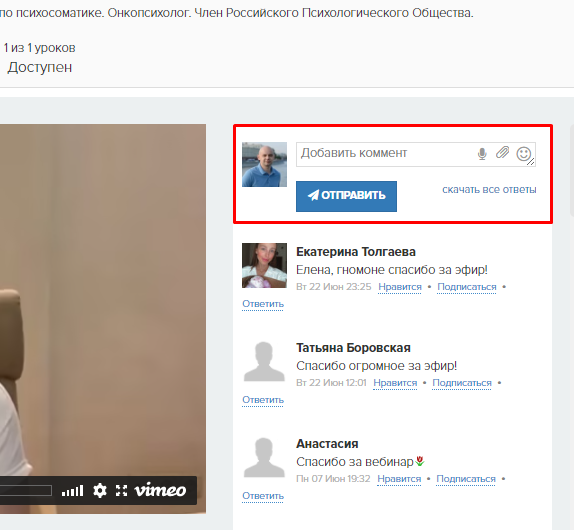Click the timestamp Вт 22 Июн 23:25
The width and height of the screenshot is (574, 530).
pyautogui.click(x=333, y=287)
